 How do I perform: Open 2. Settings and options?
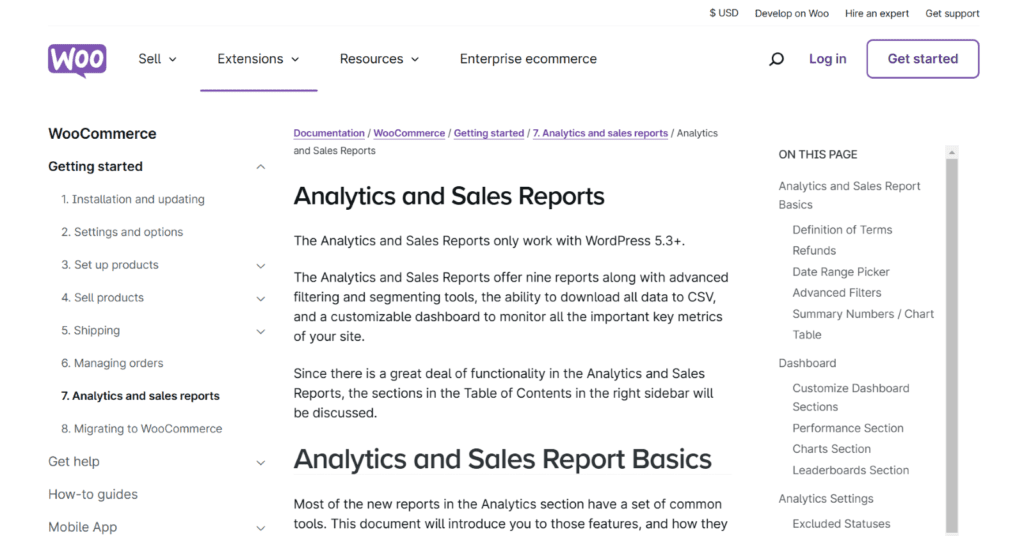122,232
